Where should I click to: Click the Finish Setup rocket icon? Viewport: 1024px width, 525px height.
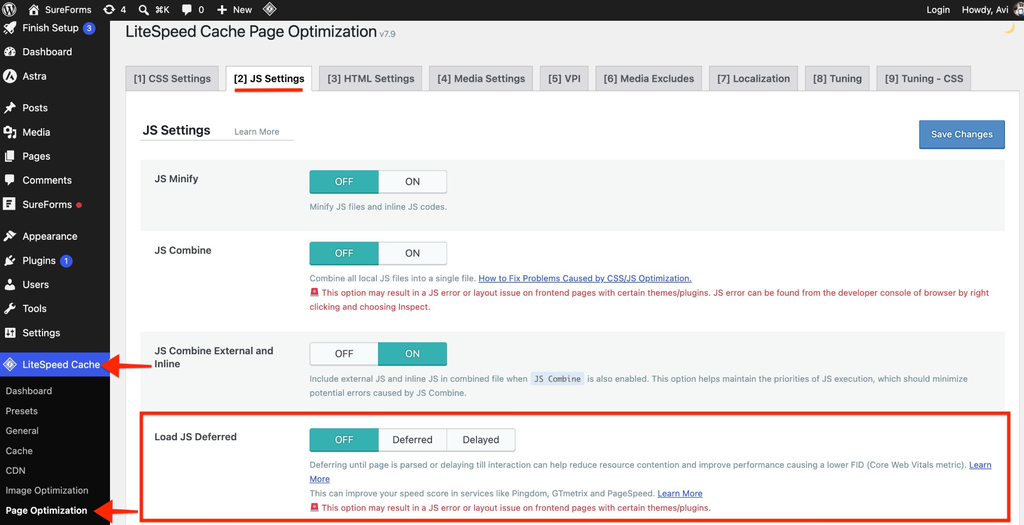coord(10,28)
